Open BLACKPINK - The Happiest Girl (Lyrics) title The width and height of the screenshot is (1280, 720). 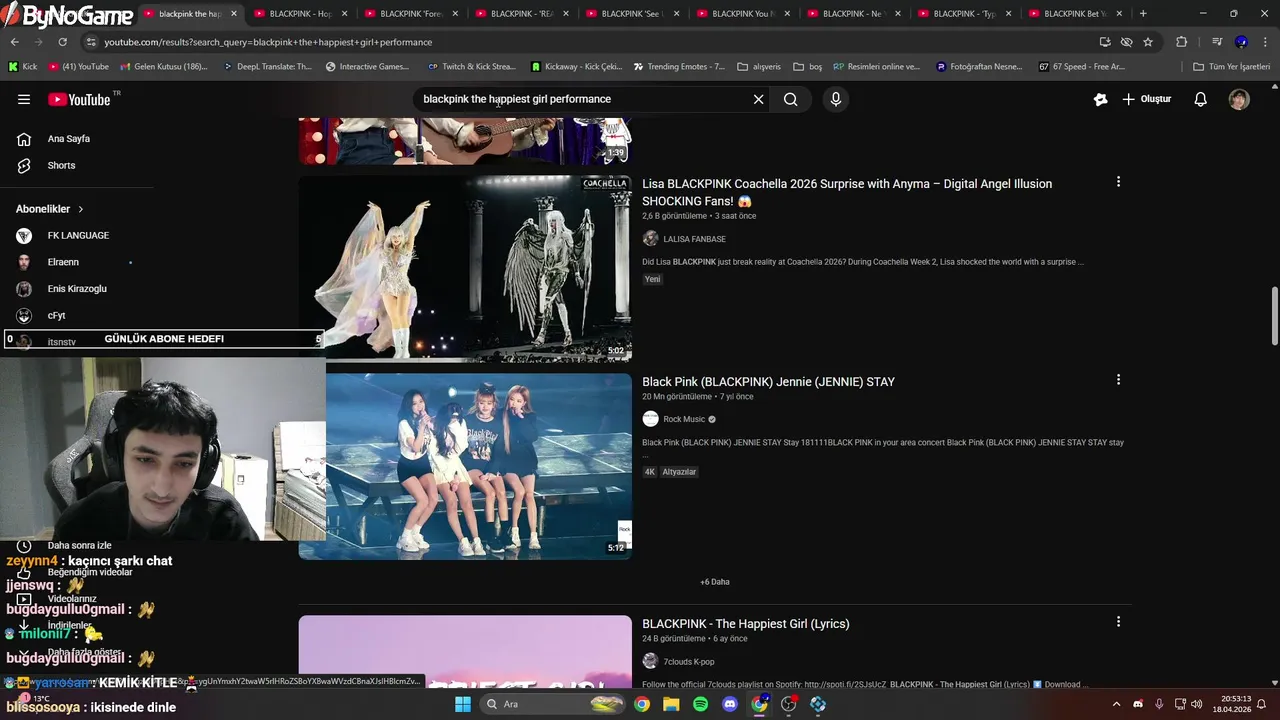[746, 624]
